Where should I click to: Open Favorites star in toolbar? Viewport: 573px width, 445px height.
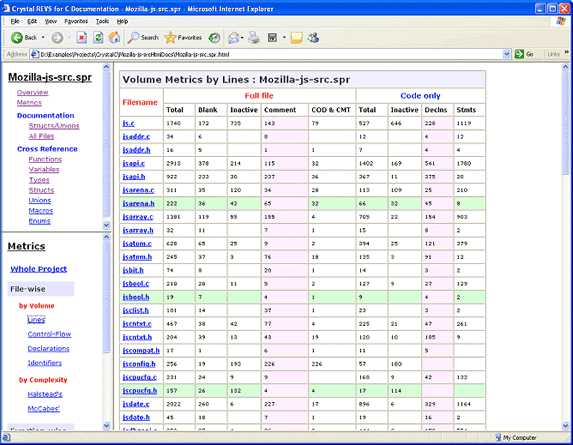170,37
